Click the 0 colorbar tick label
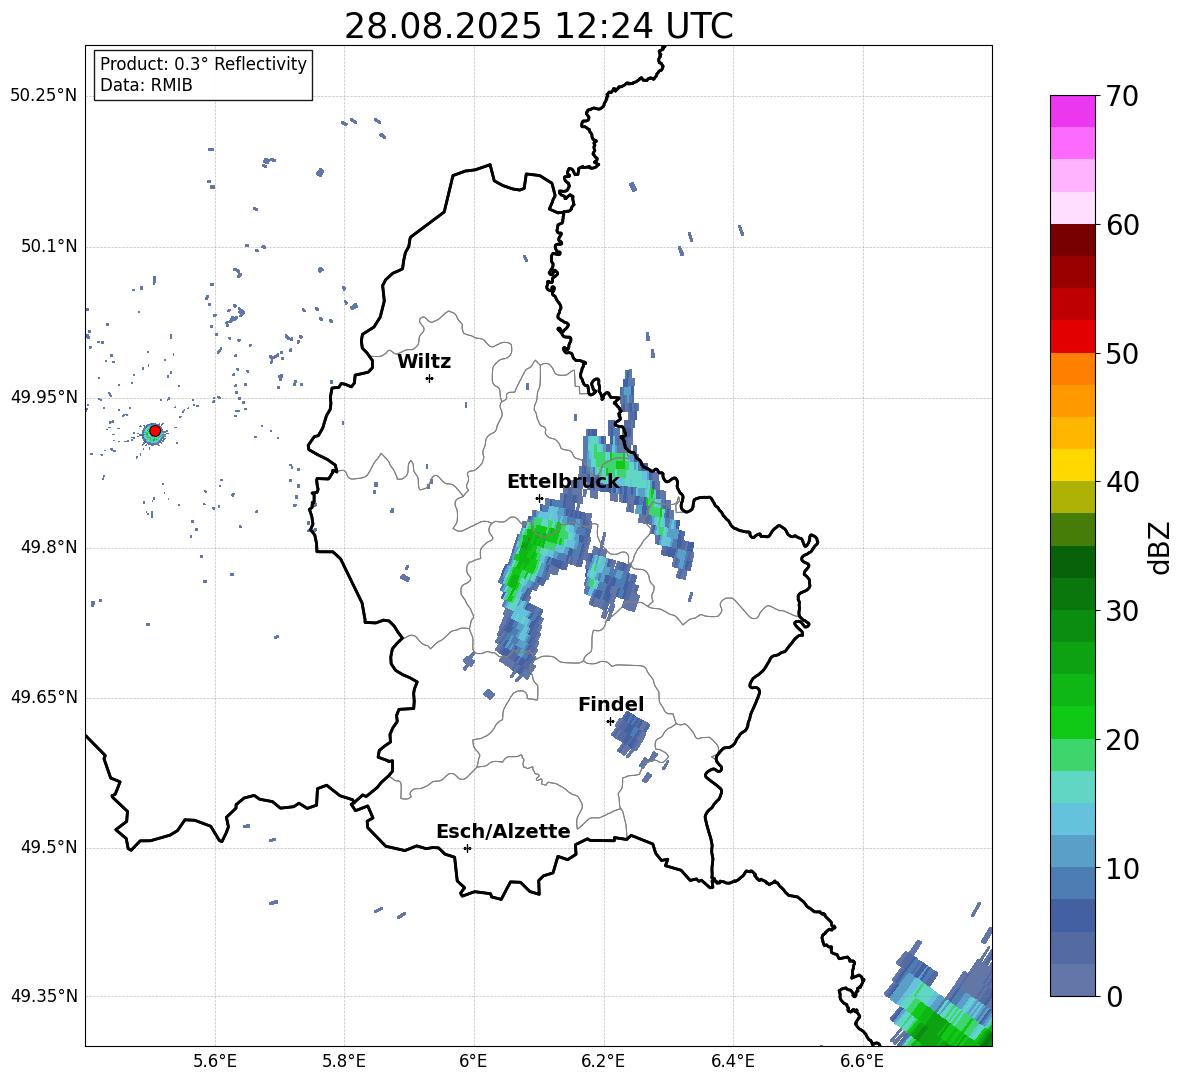 (x=1114, y=996)
